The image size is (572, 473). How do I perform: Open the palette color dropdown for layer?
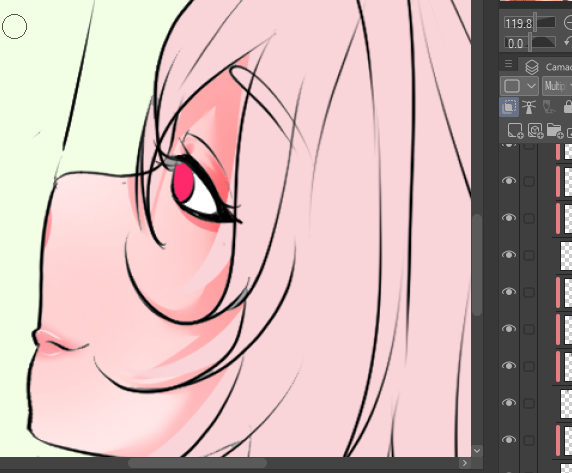coord(519,86)
